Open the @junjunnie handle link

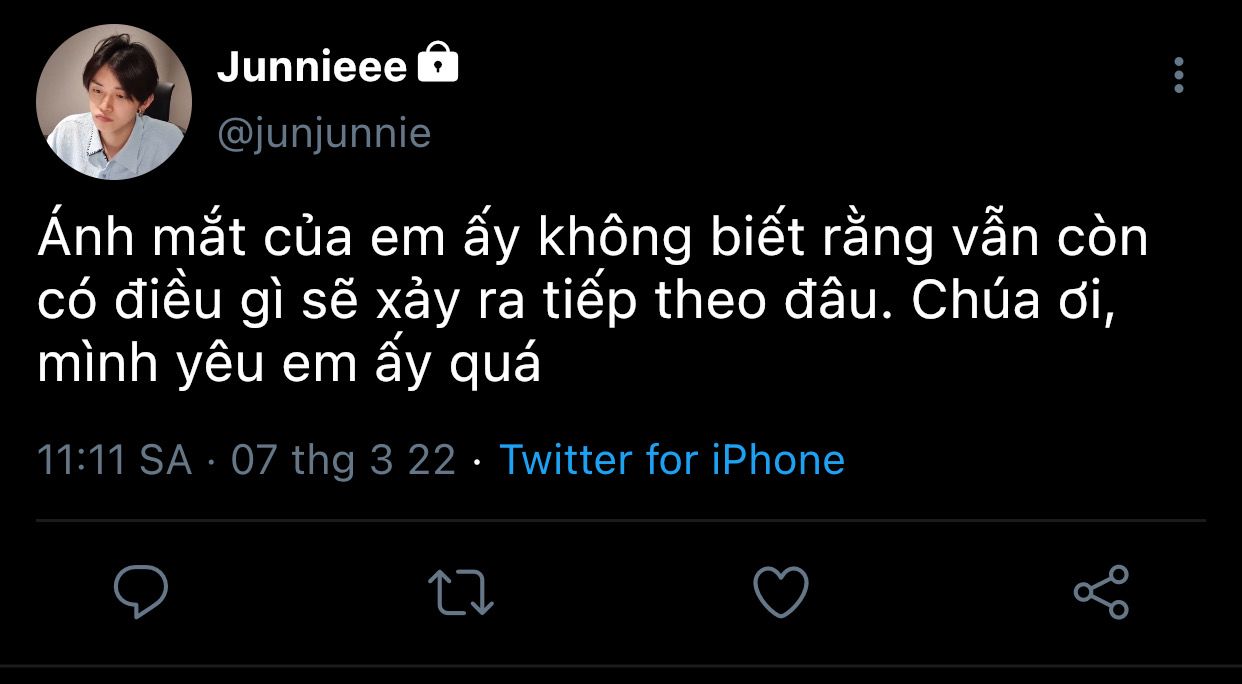[x=324, y=133]
